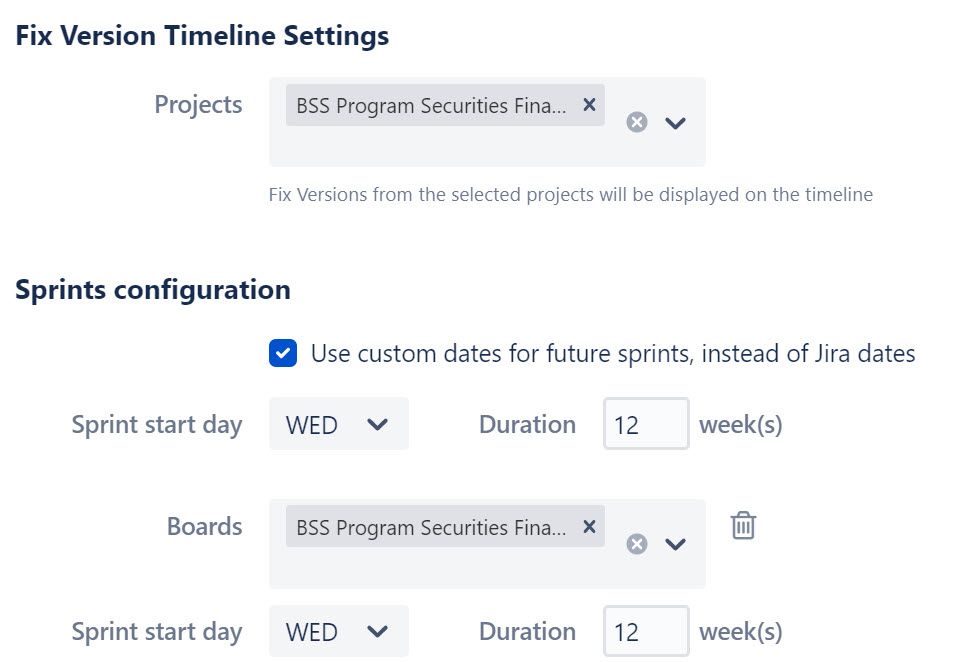Open the second Sprint start day WED dropdown
962x662 pixels.
tap(338, 631)
